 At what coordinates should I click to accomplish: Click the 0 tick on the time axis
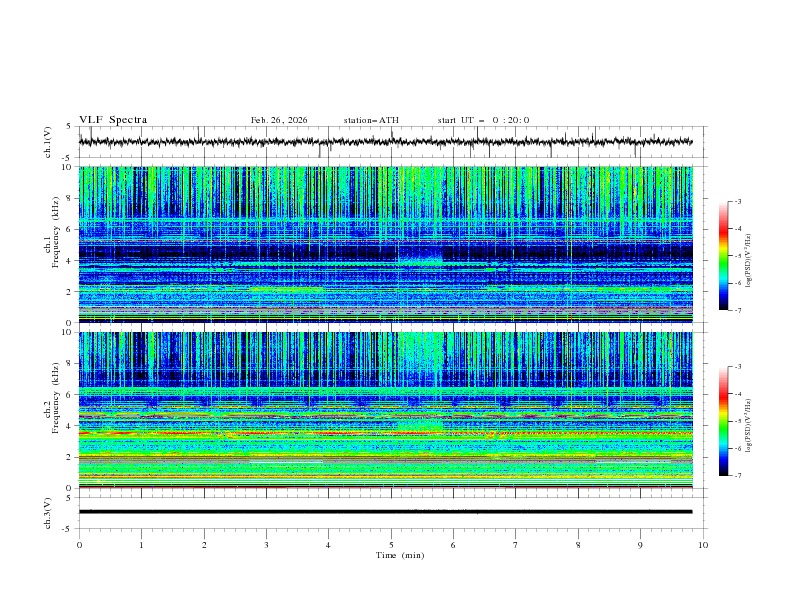point(79,545)
